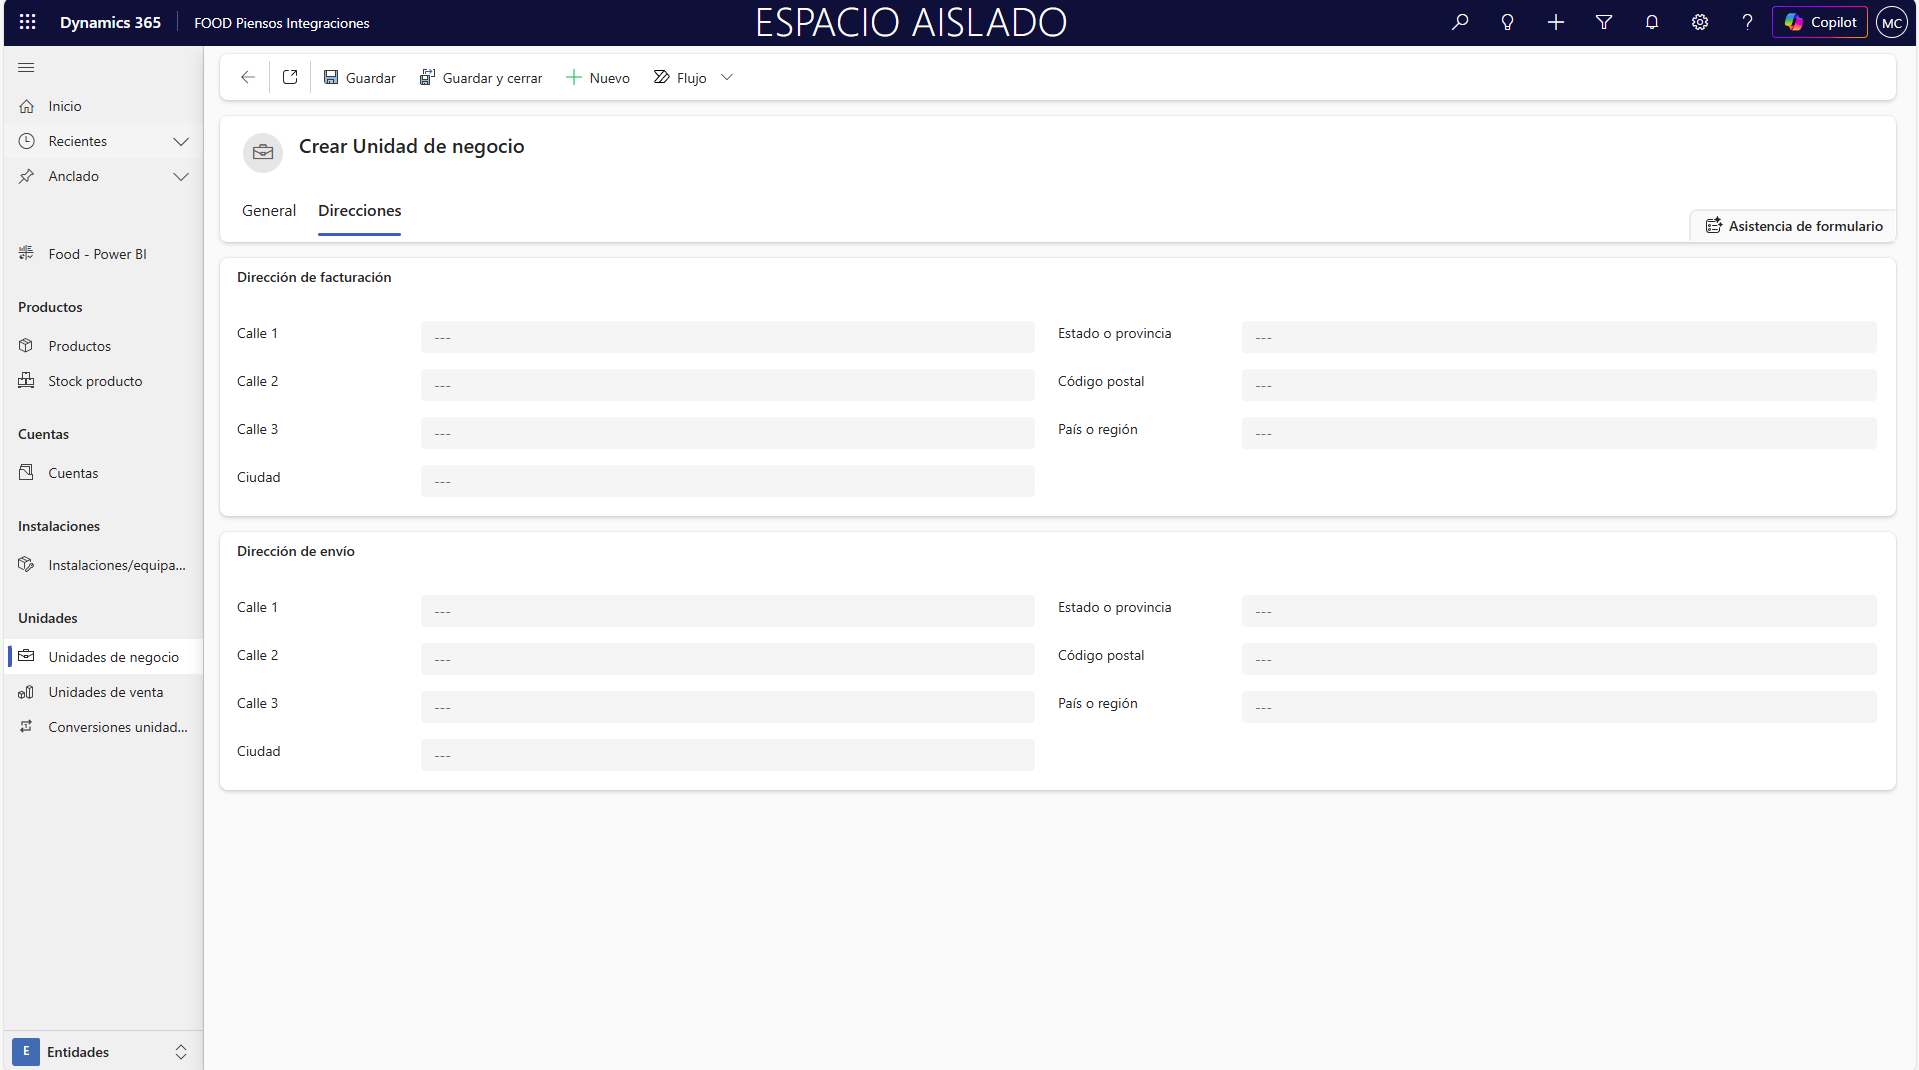
Task: Go back with the arrow icon
Action: (x=248, y=77)
